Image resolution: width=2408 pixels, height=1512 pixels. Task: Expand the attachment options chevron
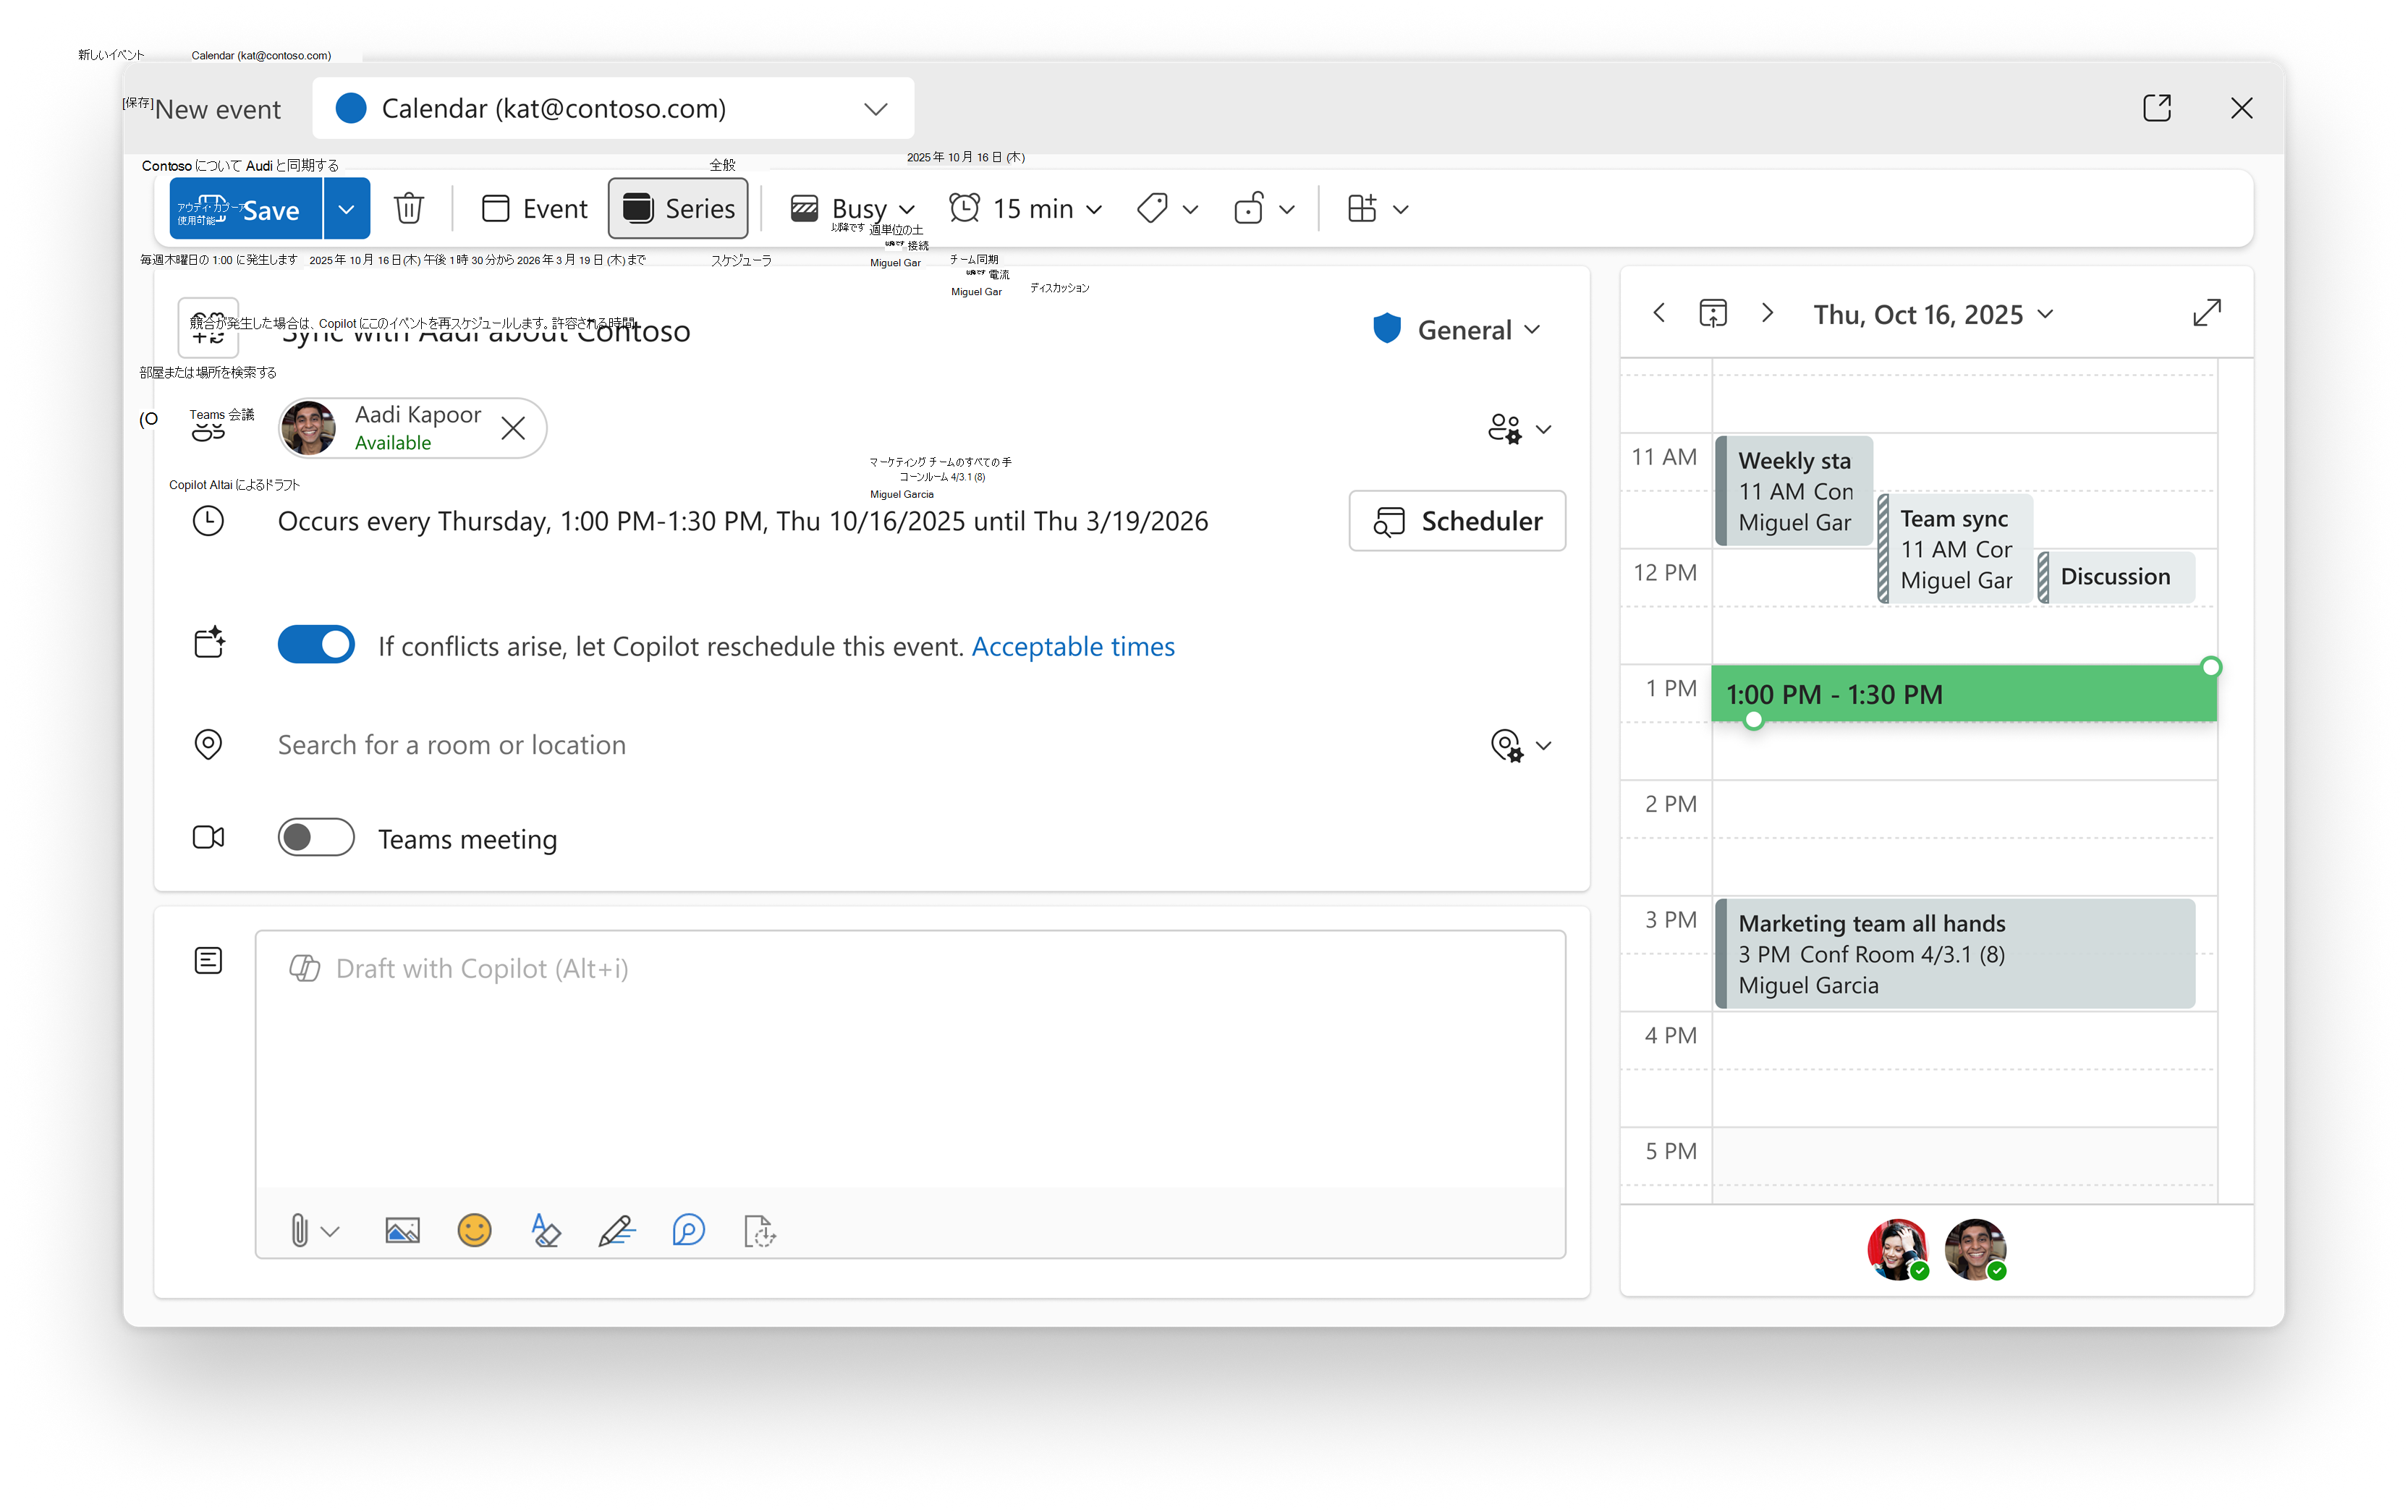(x=331, y=1232)
